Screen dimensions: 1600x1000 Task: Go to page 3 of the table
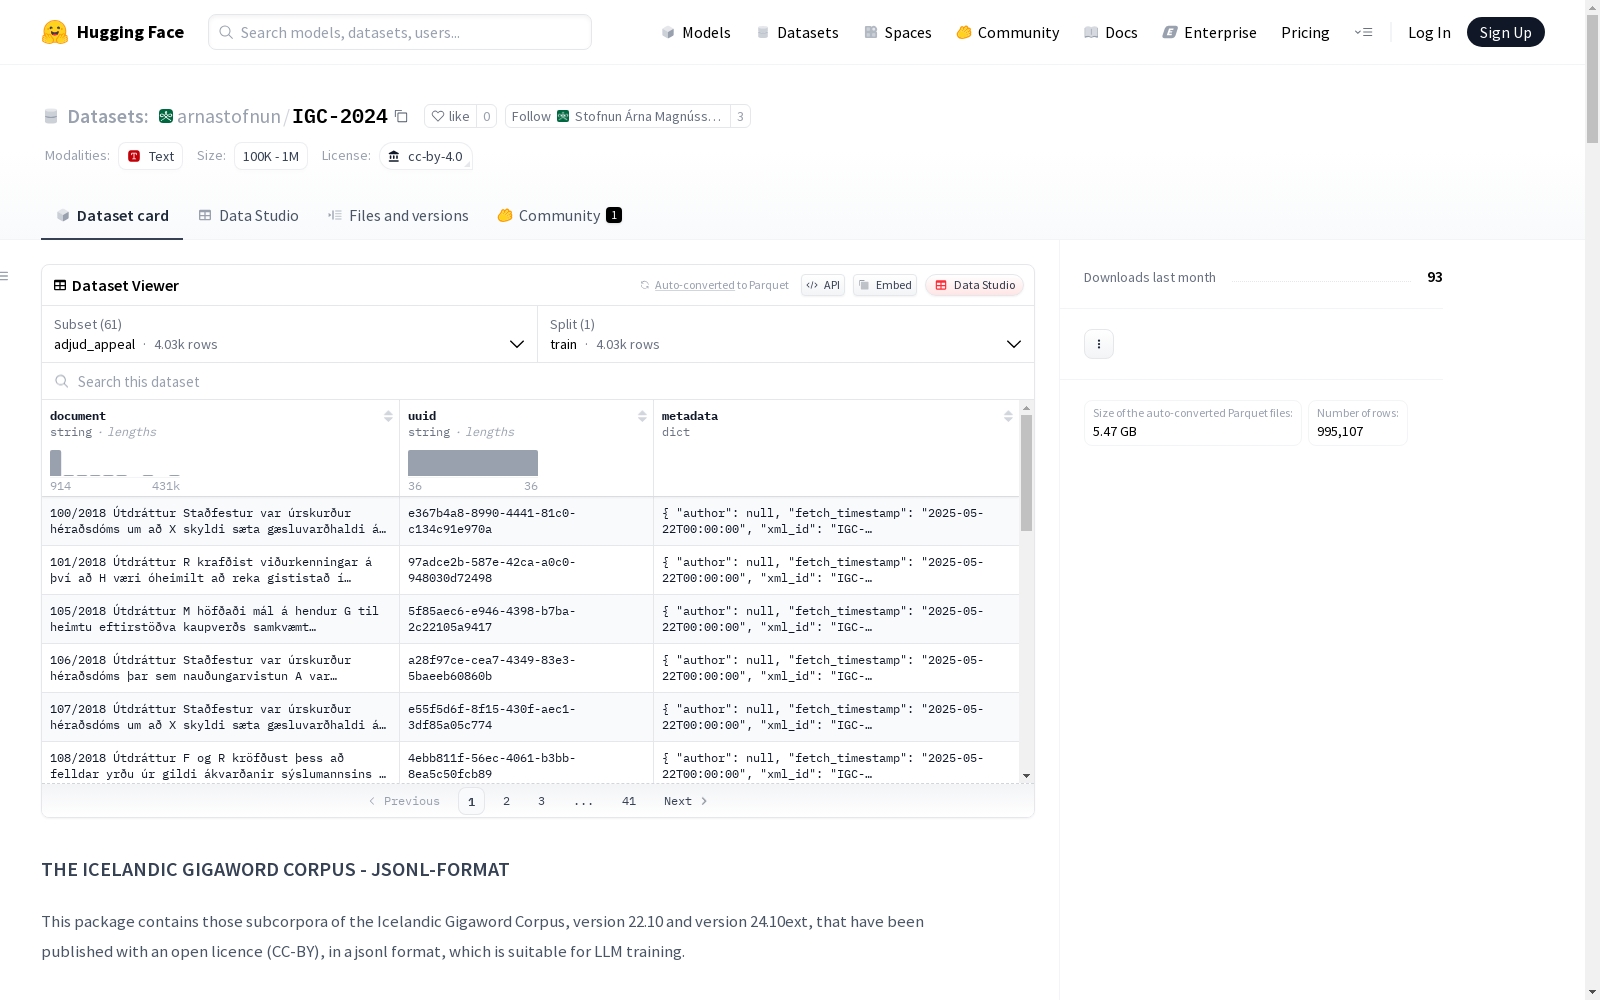coord(541,801)
